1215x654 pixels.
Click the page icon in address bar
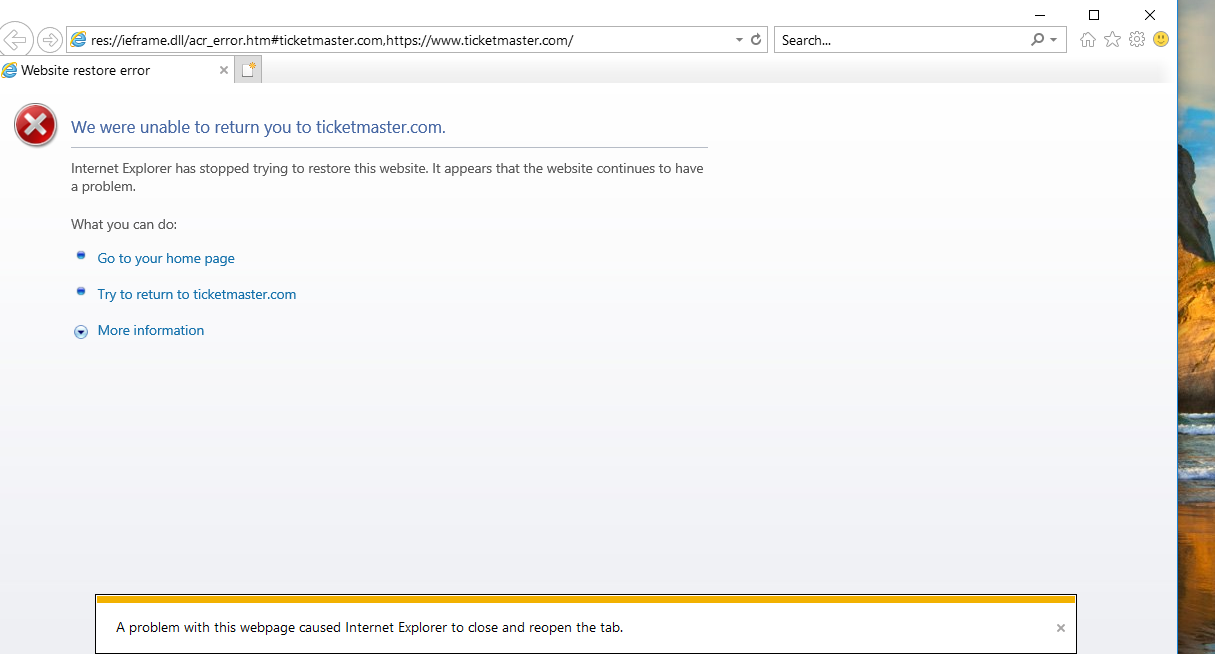coord(79,40)
